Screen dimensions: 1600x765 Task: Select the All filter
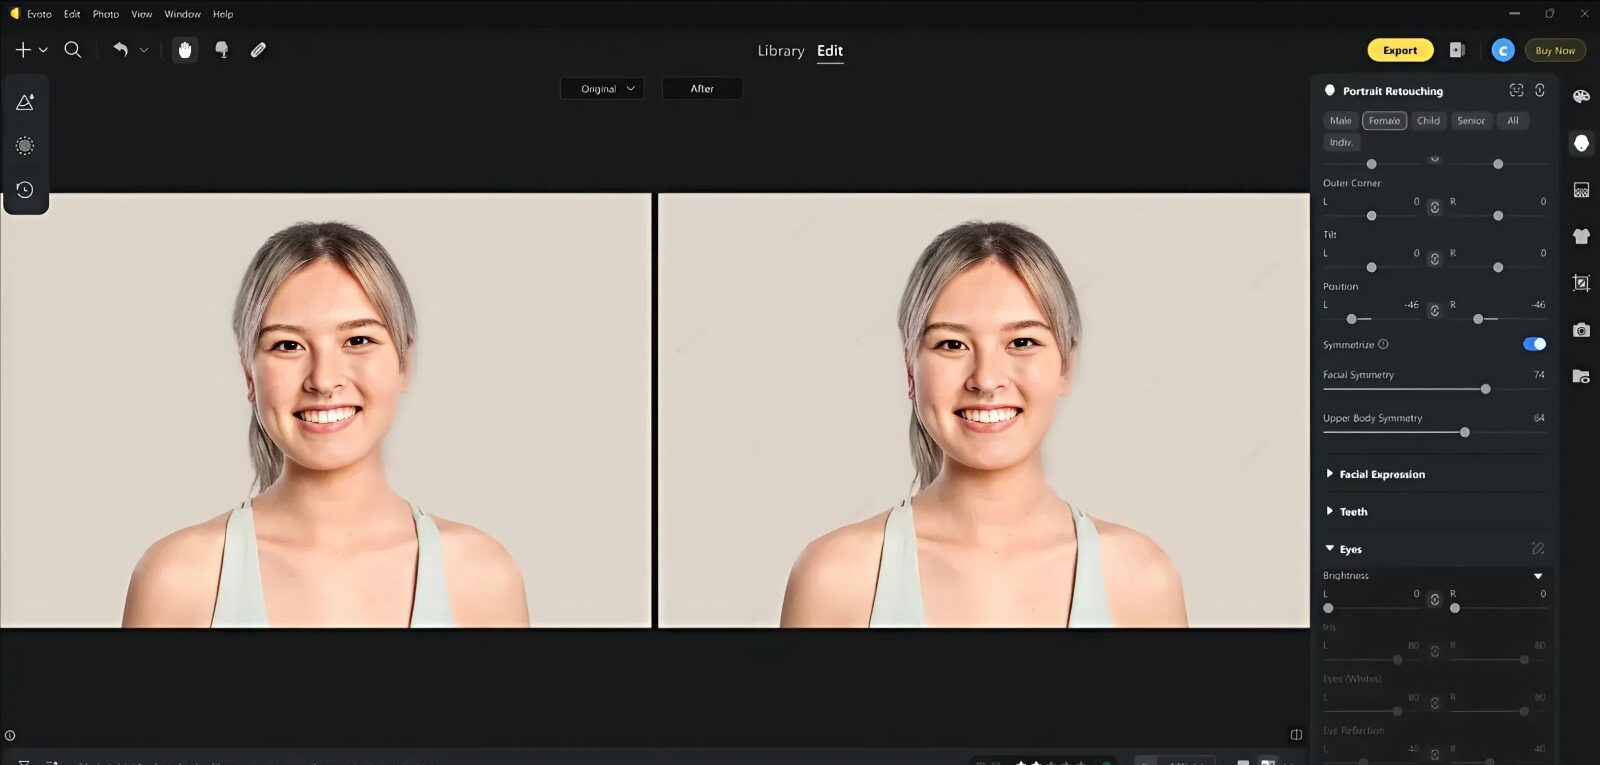1513,121
